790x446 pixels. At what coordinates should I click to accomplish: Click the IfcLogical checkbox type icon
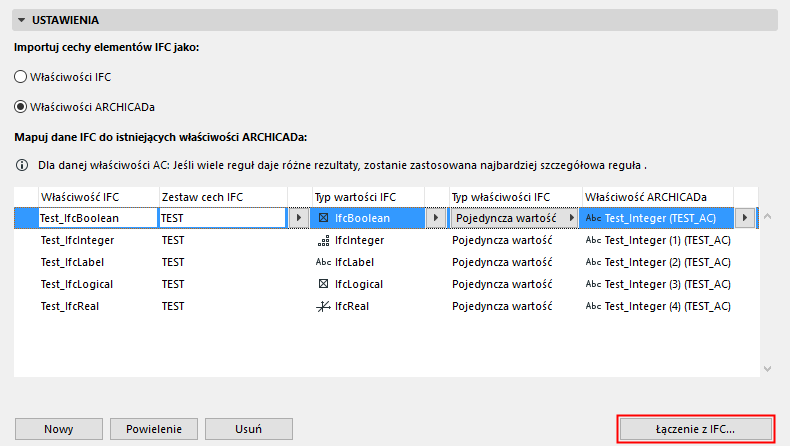[323, 284]
